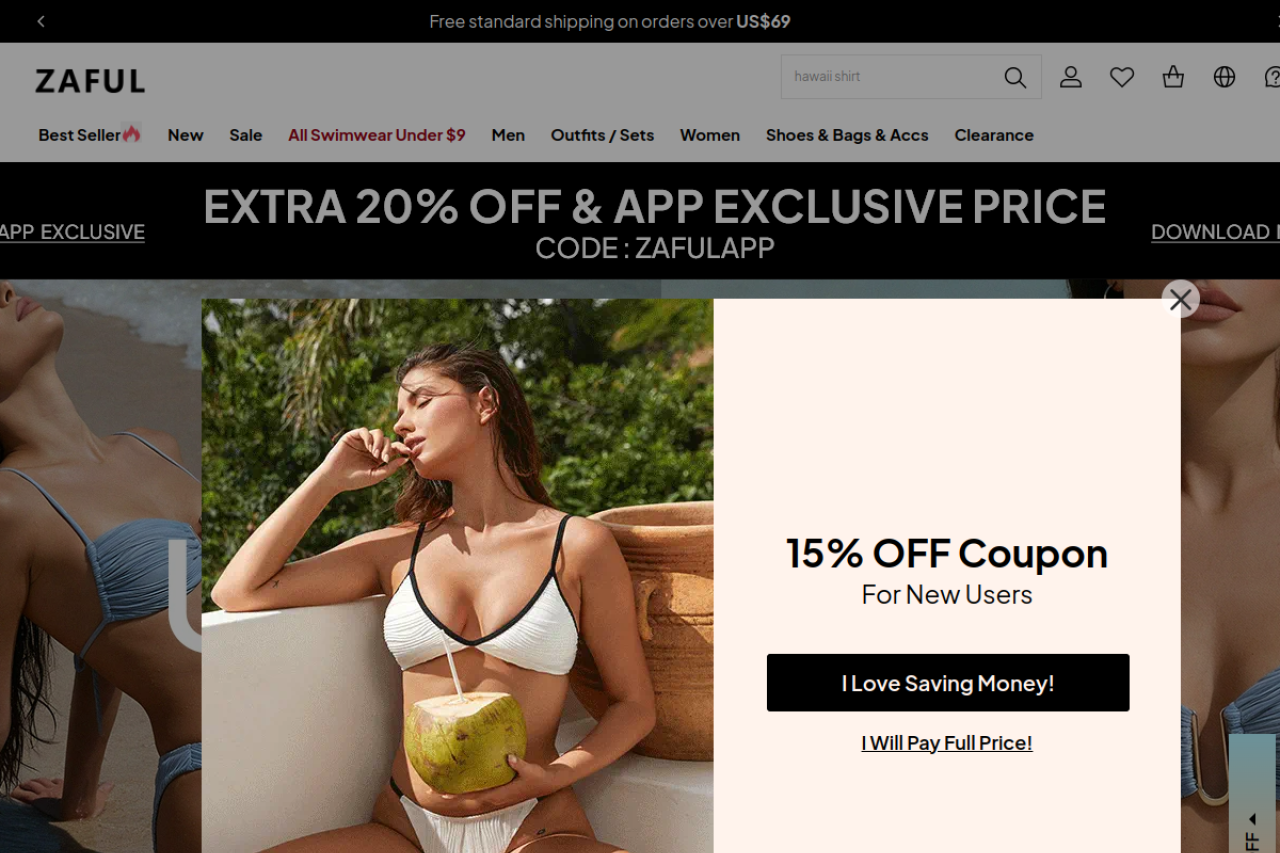Viewport: 1280px width, 853px height.
Task: Open the user account icon
Action: click(1071, 77)
